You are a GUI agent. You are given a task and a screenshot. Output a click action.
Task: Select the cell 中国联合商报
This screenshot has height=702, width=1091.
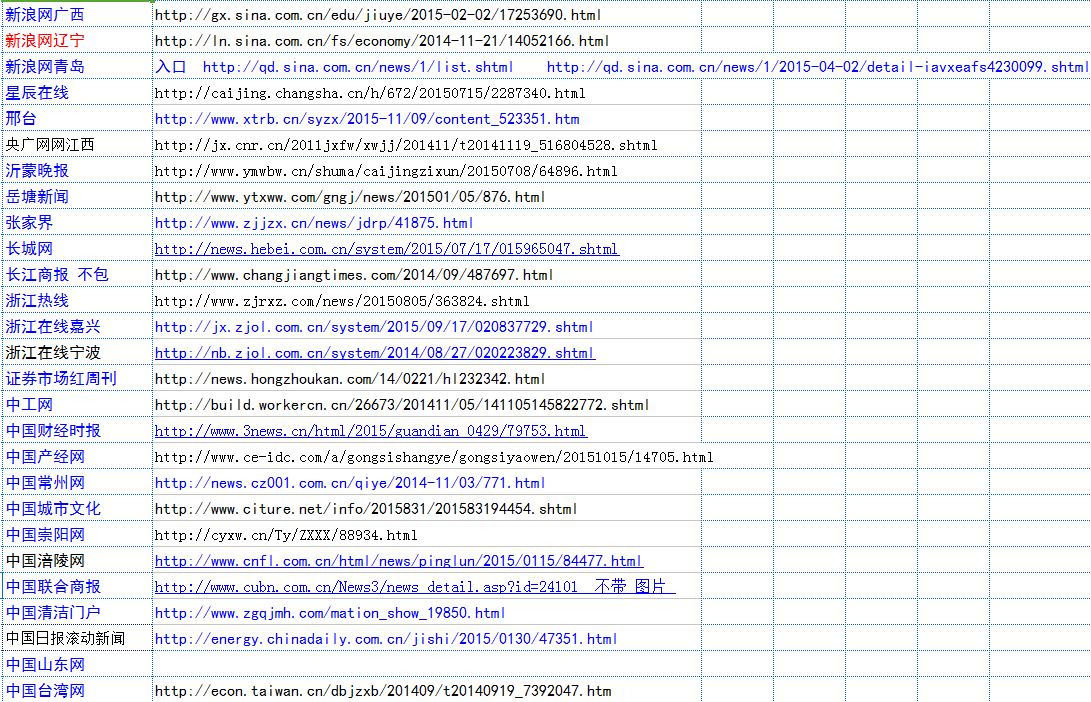pyautogui.click(x=77, y=587)
